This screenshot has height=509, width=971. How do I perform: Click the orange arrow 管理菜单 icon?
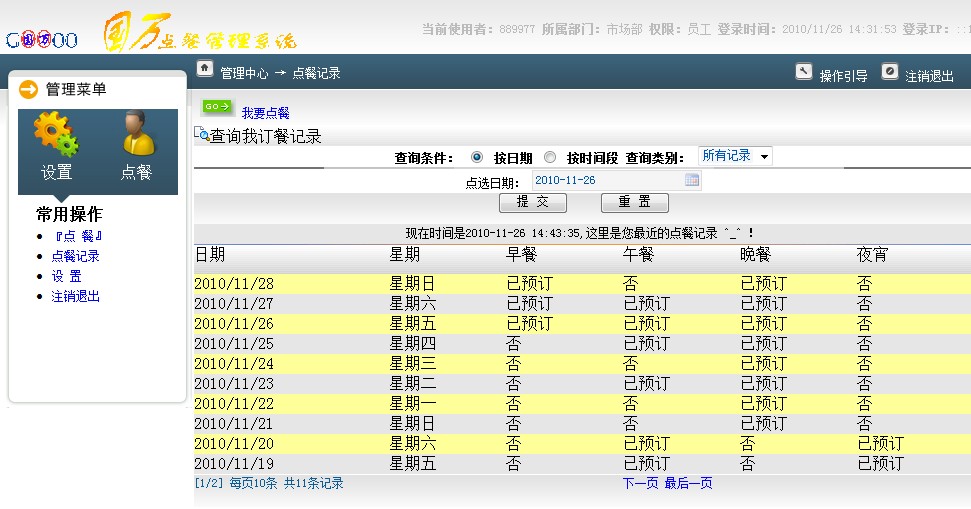click(28, 89)
